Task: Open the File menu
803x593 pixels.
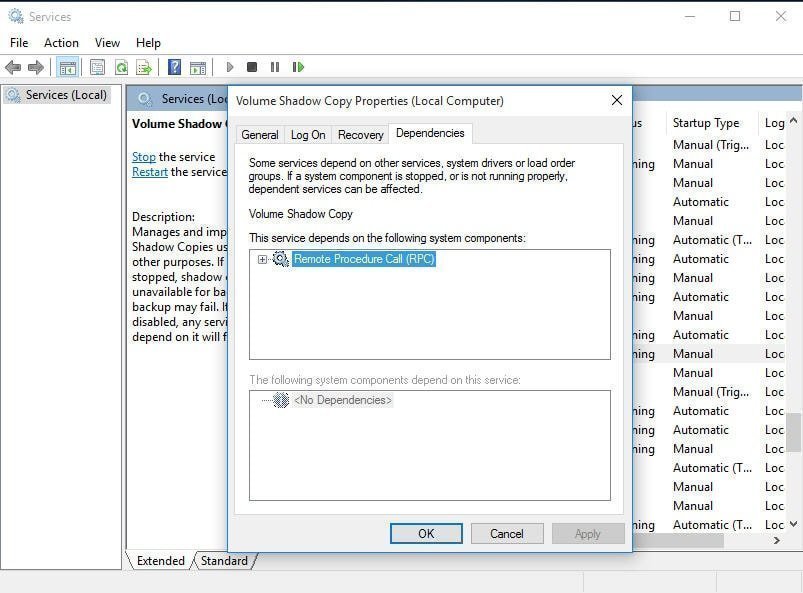Action: [19, 43]
